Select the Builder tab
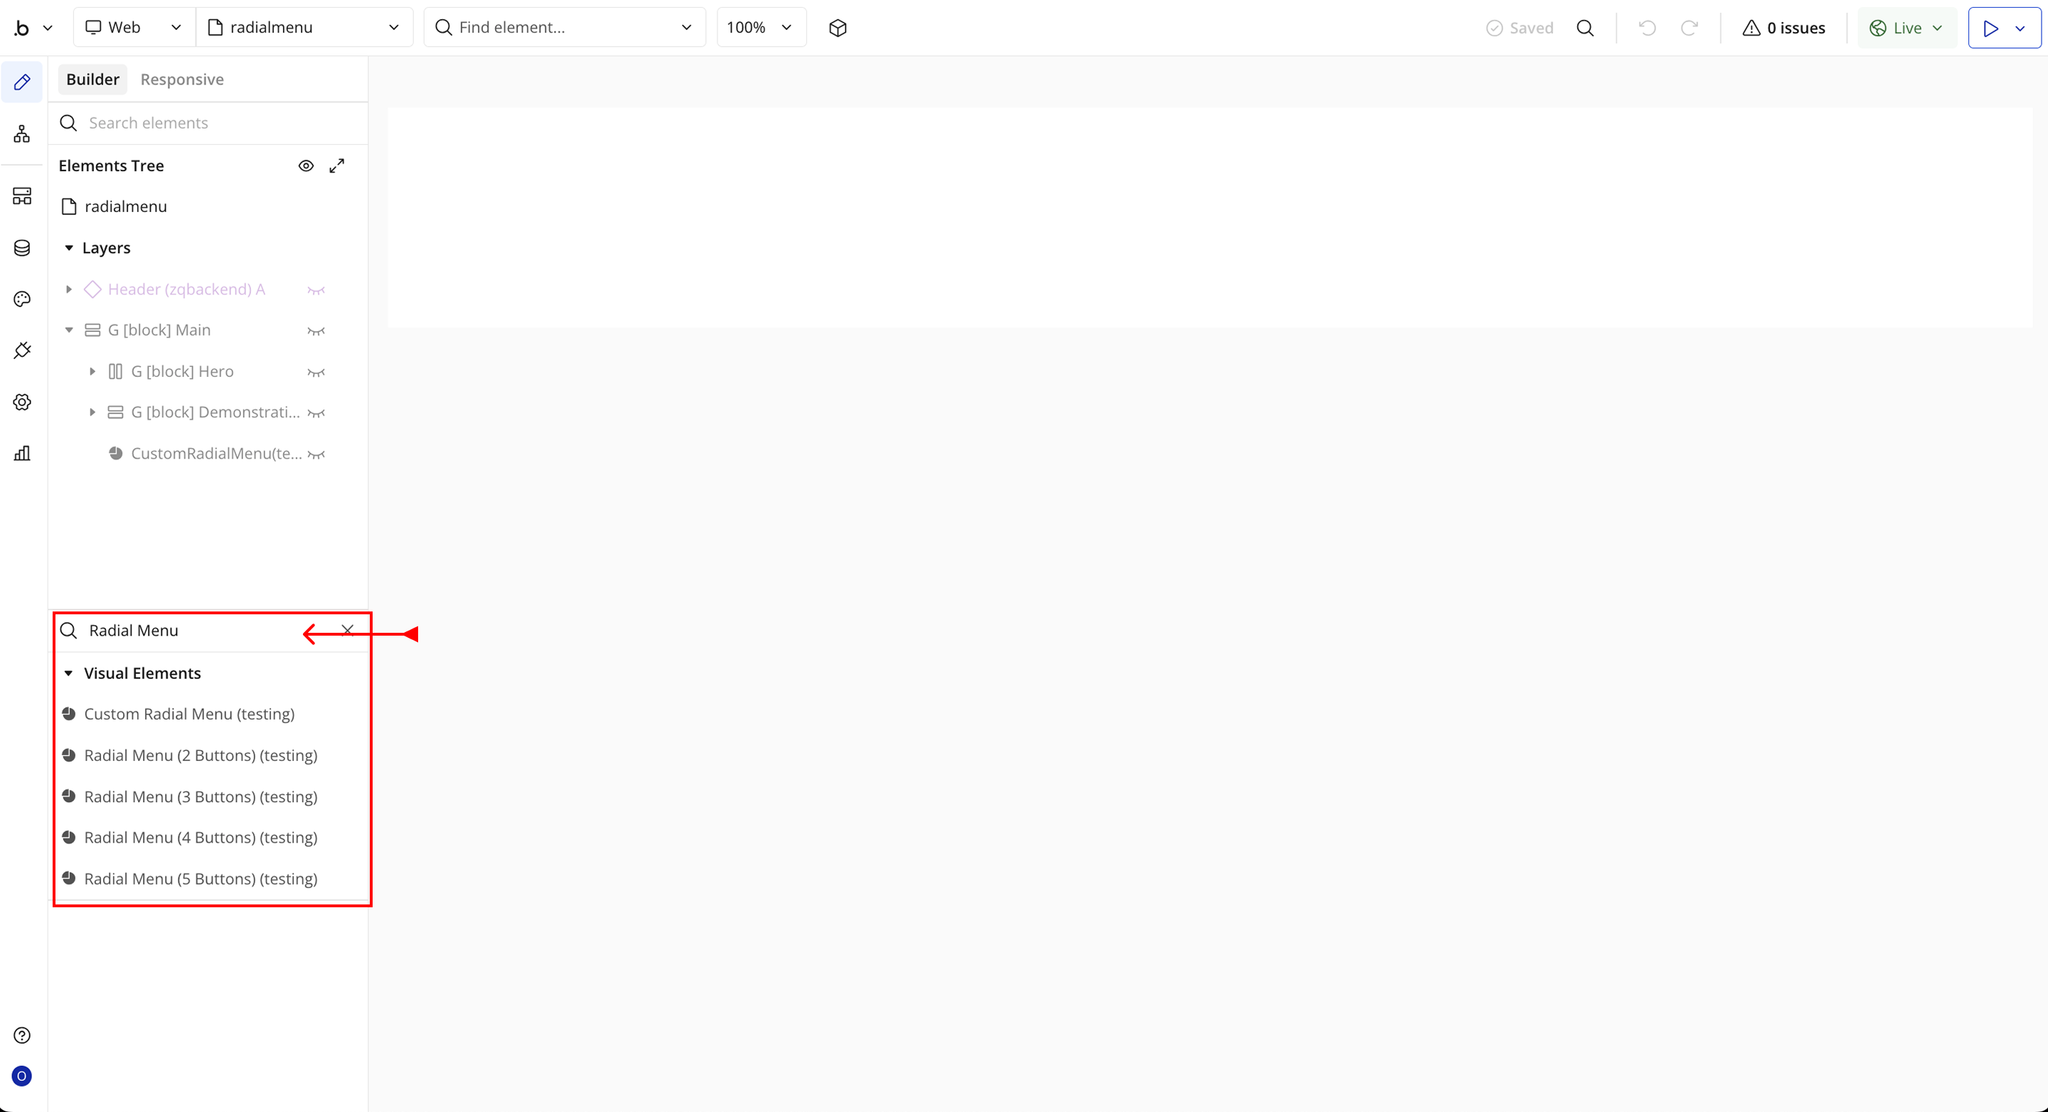The width and height of the screenshot is (2048, 1112). point(93,79)
